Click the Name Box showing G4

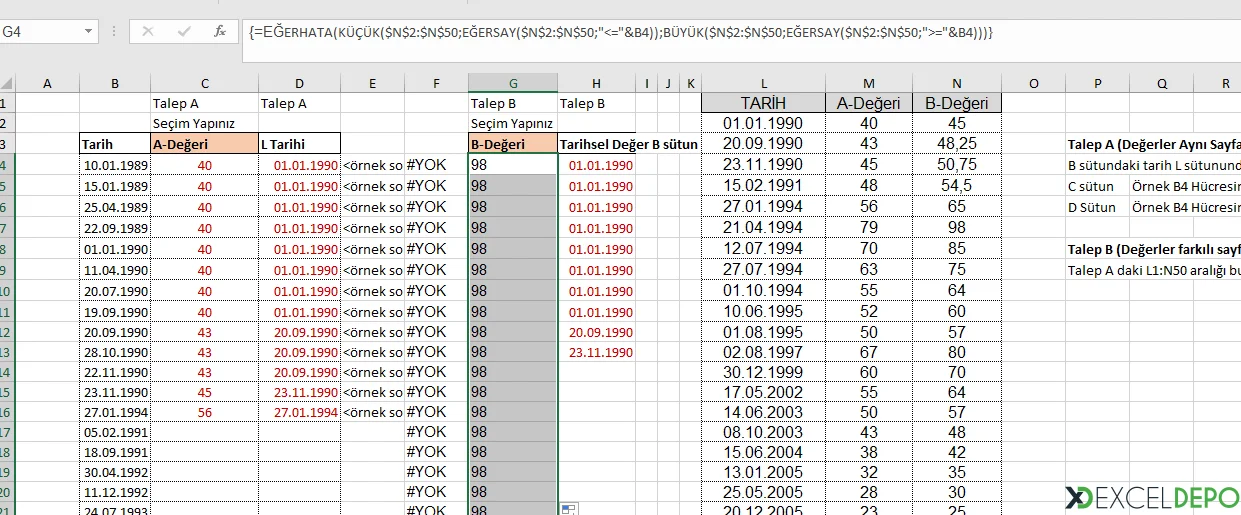pos(40,32)
